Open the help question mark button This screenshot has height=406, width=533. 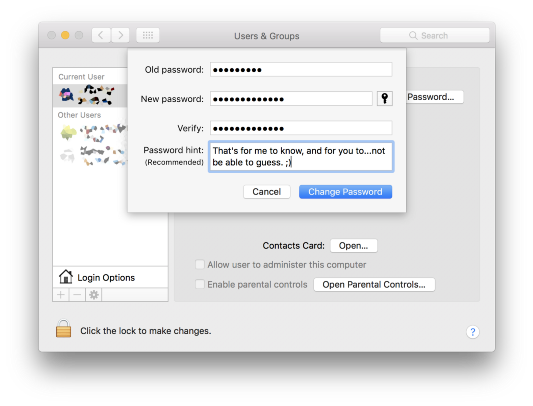point(472,332)
